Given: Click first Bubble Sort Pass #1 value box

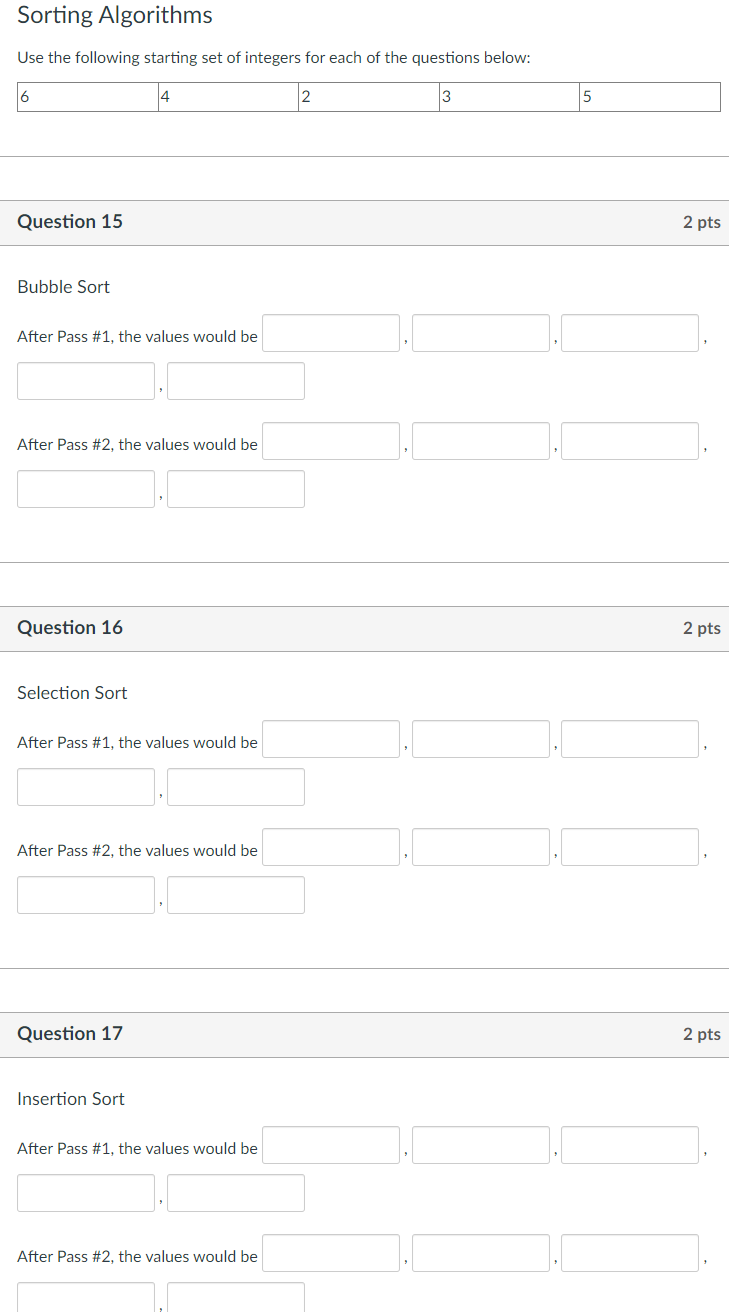Looking at the screenshot, I should (x=331, y=333).
